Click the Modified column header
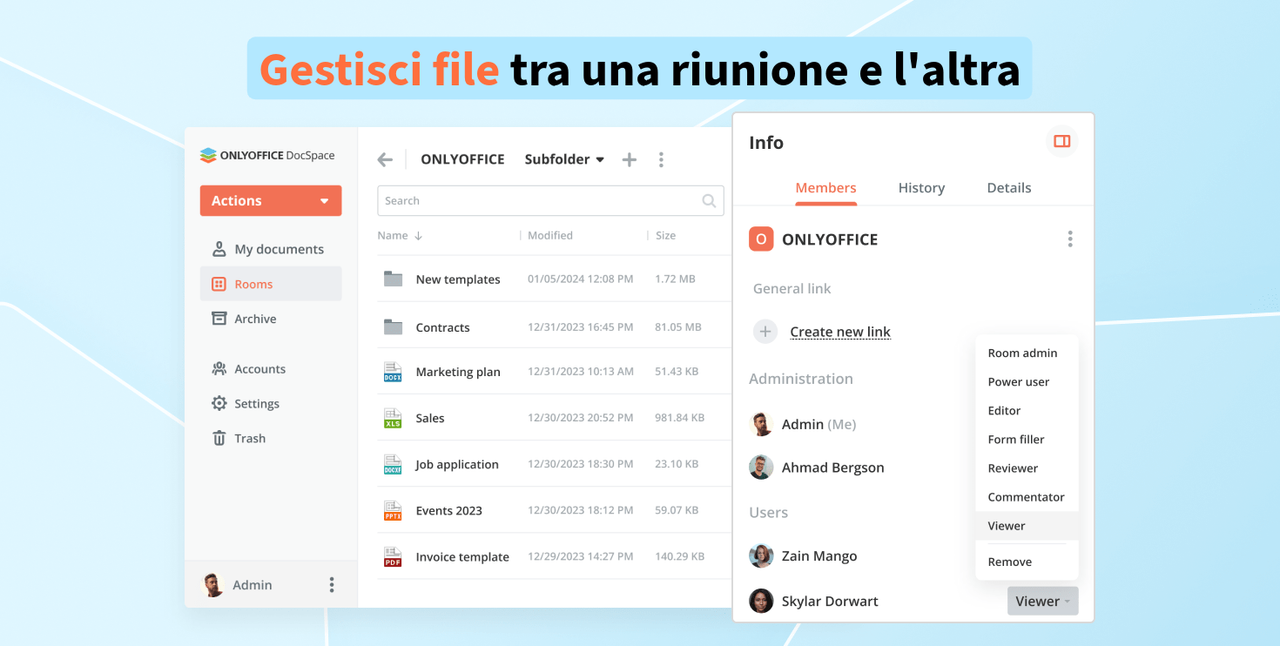The height and width of the screenshot is (646, 1280). click(550, 236)
